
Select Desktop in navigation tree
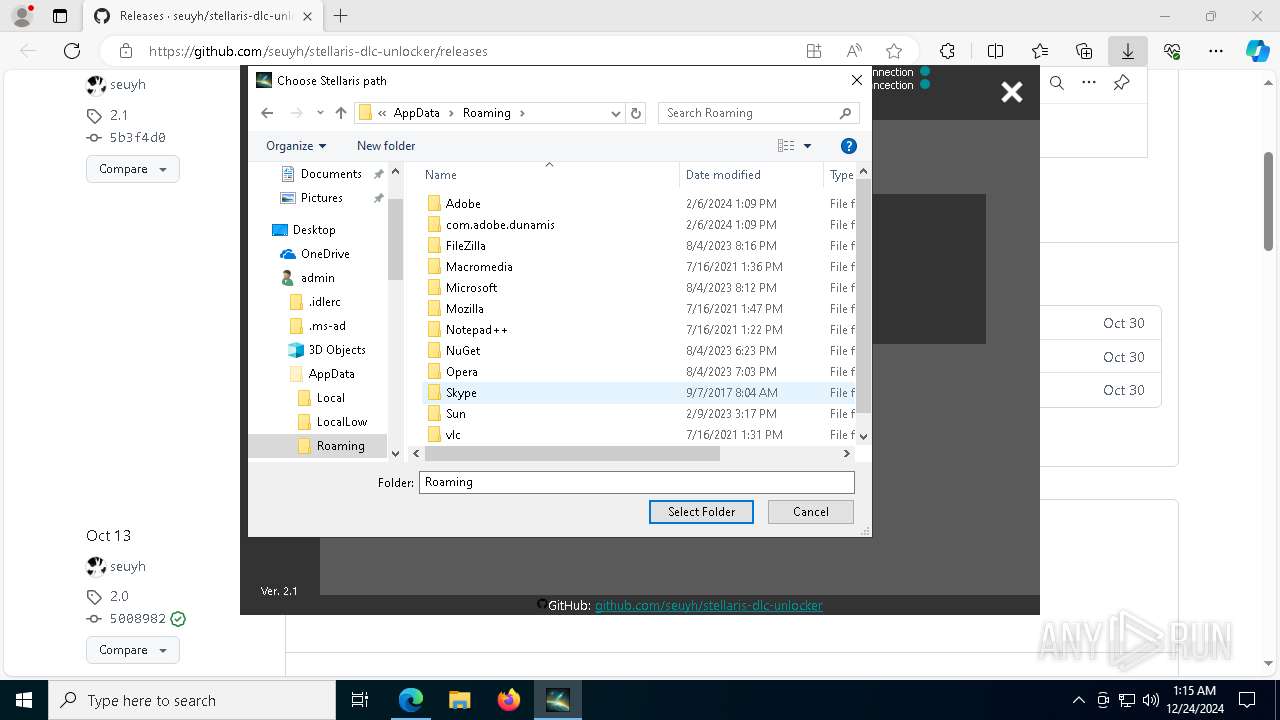click(x=314, y=229)
